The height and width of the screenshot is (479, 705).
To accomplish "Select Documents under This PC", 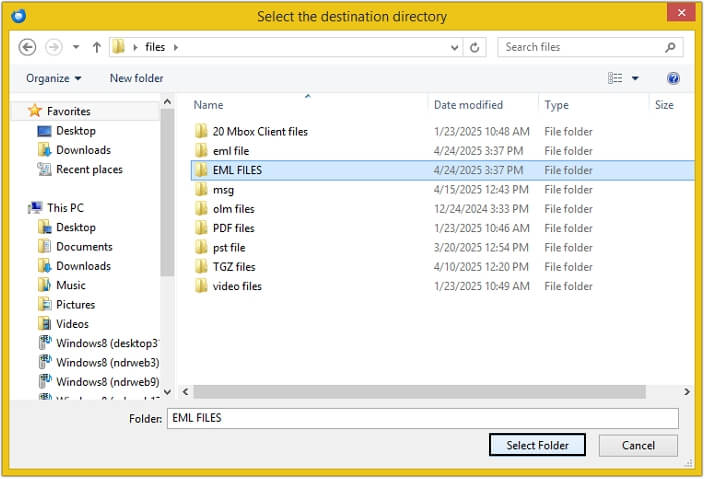I will point(84,247).
